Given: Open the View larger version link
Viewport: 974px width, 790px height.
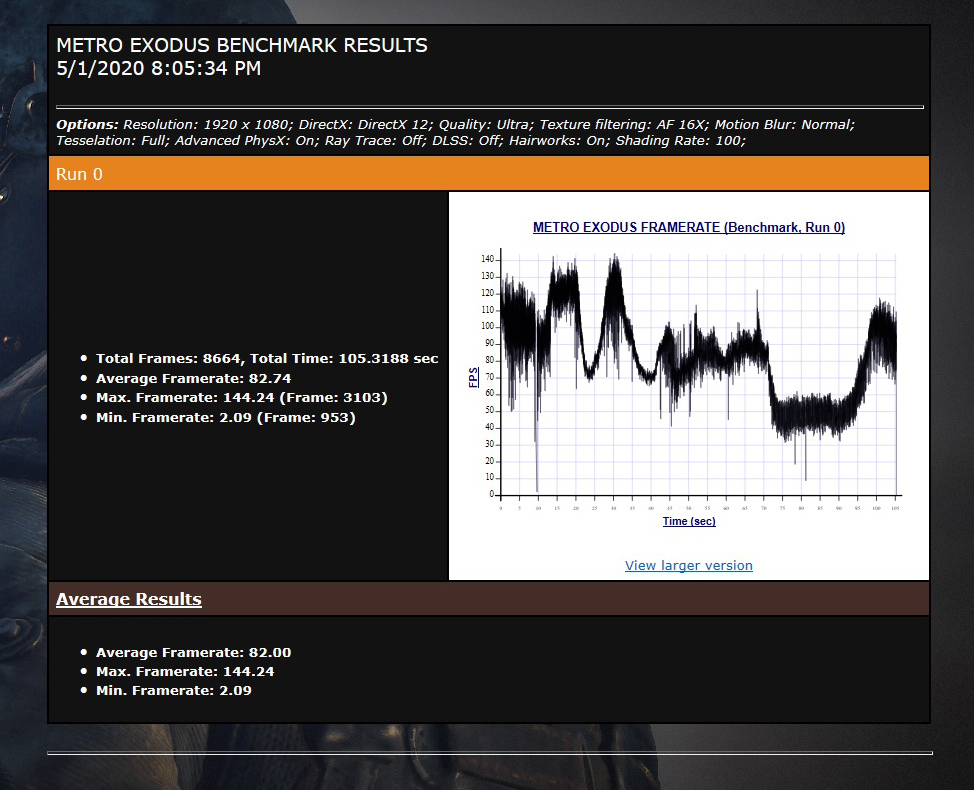Looking at the screenshot, I should (x=688, y=565).
